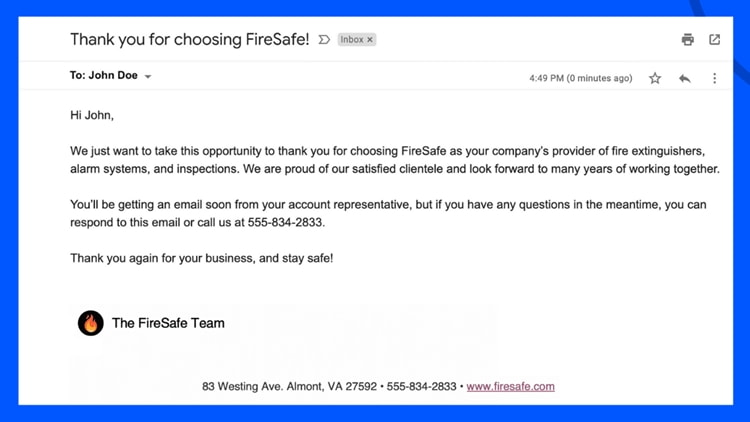This screenshot has height=422, width=750.
Task: Click the importance marker beside the subject
Action: [x=324, y=40]
